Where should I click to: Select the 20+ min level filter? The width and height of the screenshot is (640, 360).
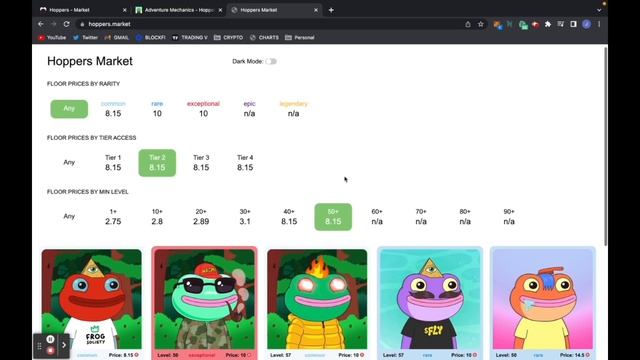[201, 216]
